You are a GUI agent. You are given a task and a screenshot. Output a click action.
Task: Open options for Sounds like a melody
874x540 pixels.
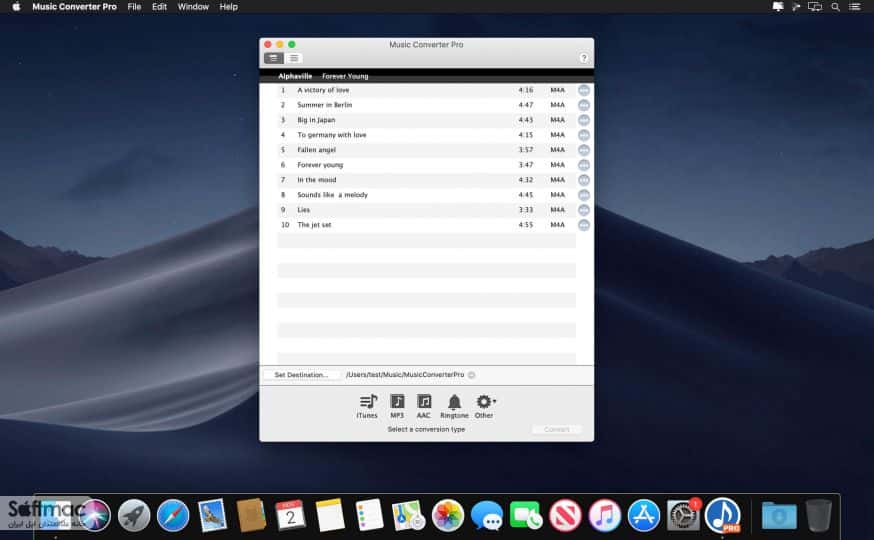[584, 195]
